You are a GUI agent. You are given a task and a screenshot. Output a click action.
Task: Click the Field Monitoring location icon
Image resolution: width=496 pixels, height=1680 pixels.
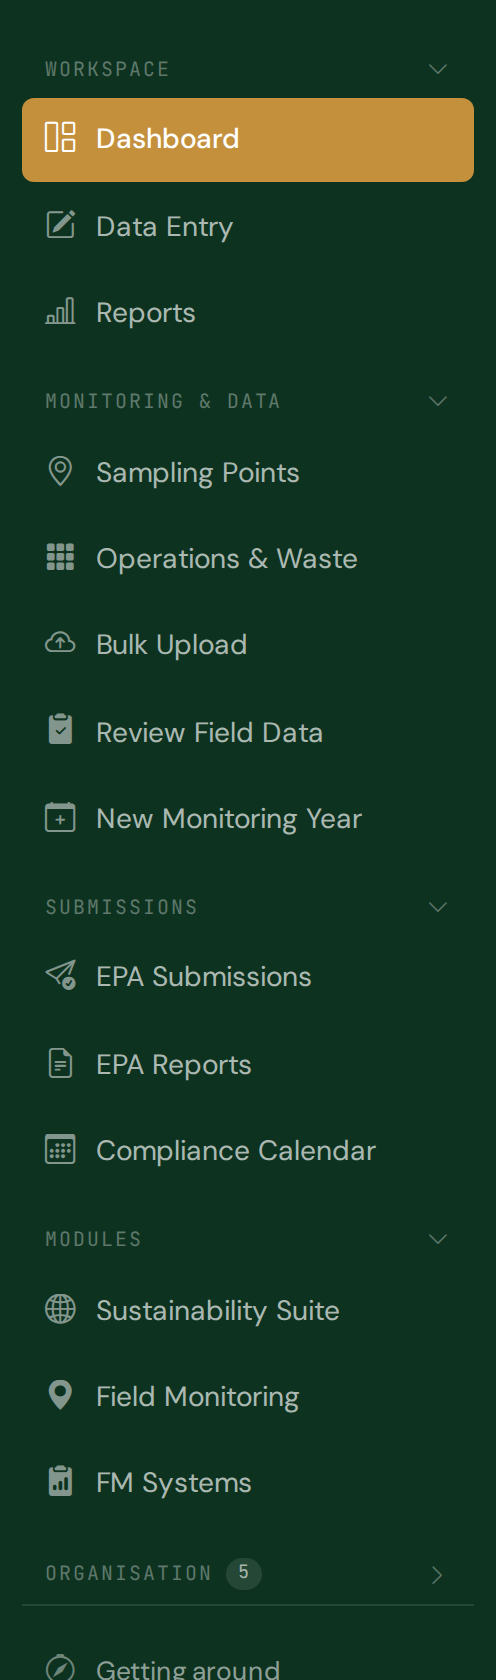tap(60, 1395)
